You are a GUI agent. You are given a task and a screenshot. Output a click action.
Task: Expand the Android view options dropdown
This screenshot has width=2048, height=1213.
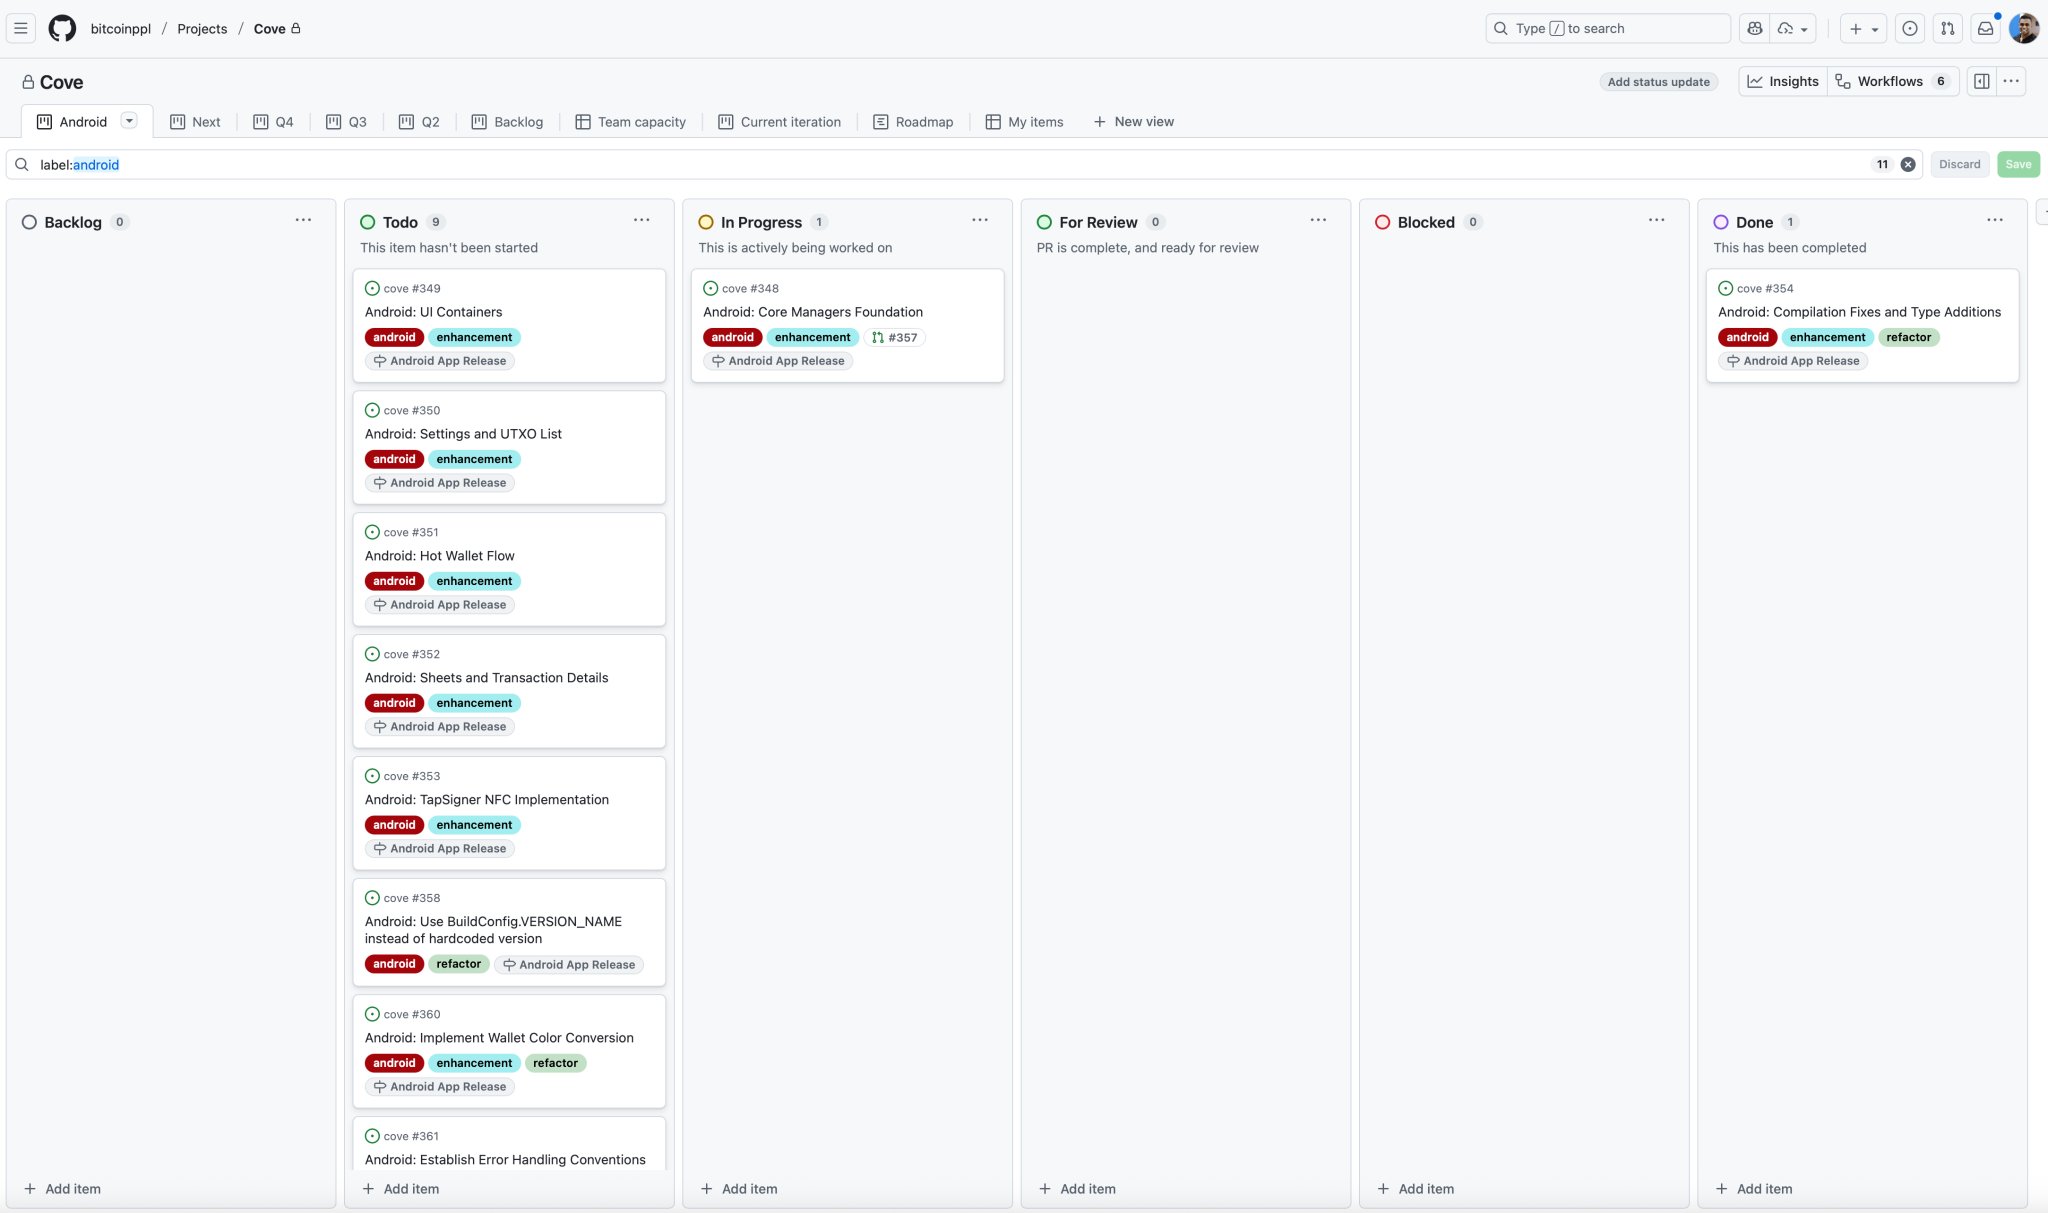(129, 121)
